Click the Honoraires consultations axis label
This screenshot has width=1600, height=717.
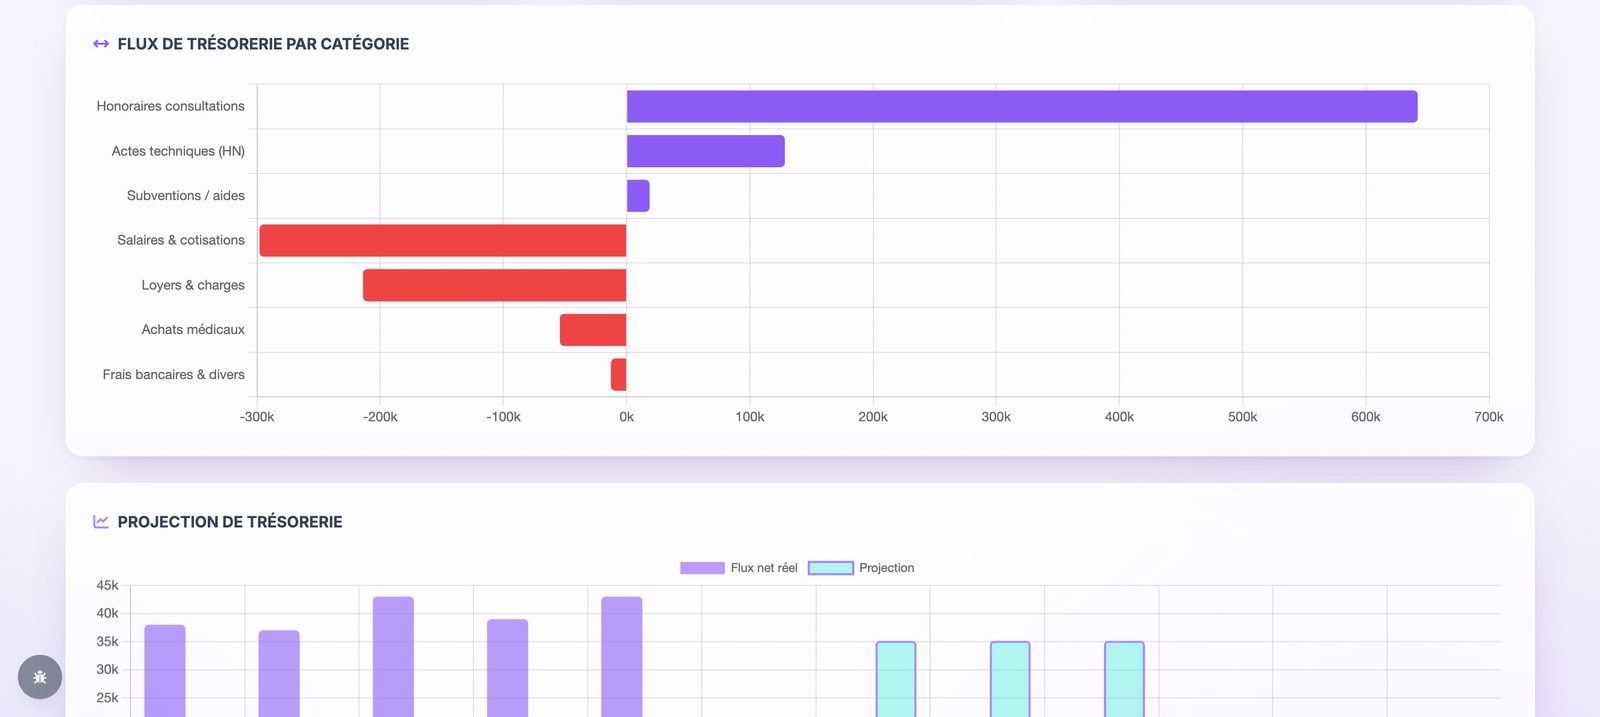tap(170, 106)
